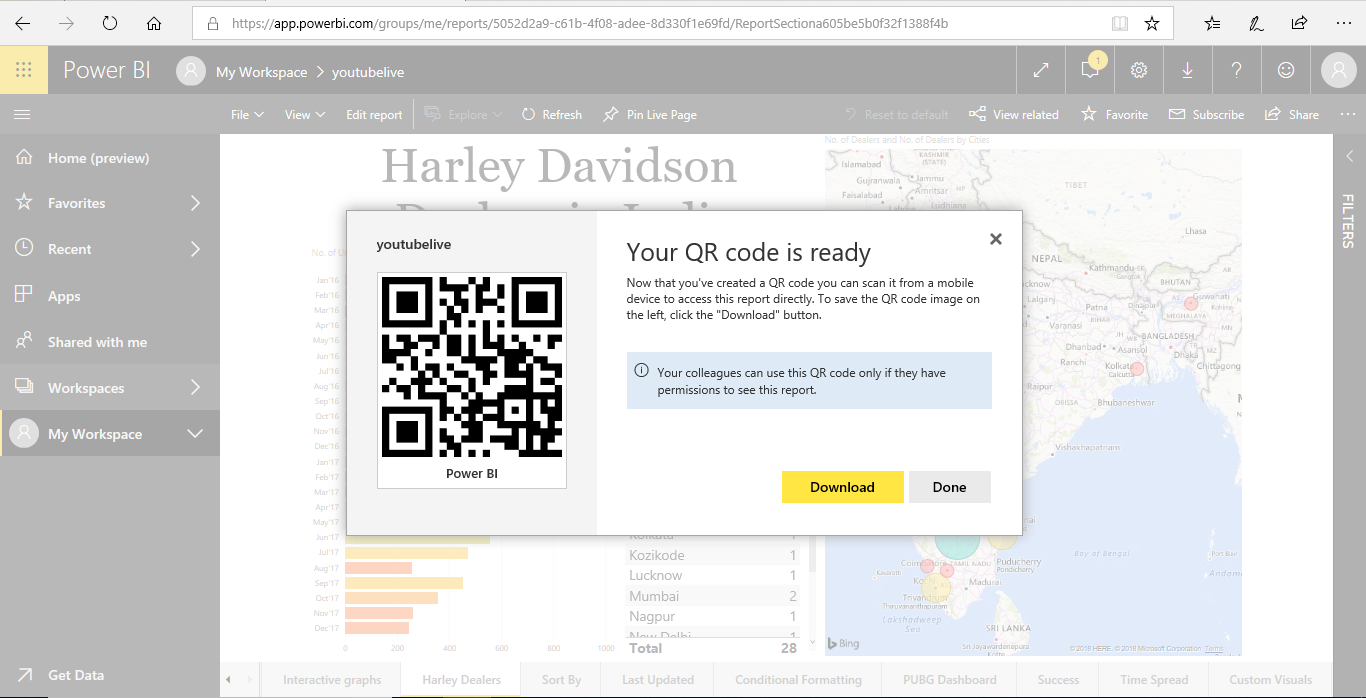Expand the Filters pane arrow
The image size is (1366, 698).
(x=1348, y=157)
